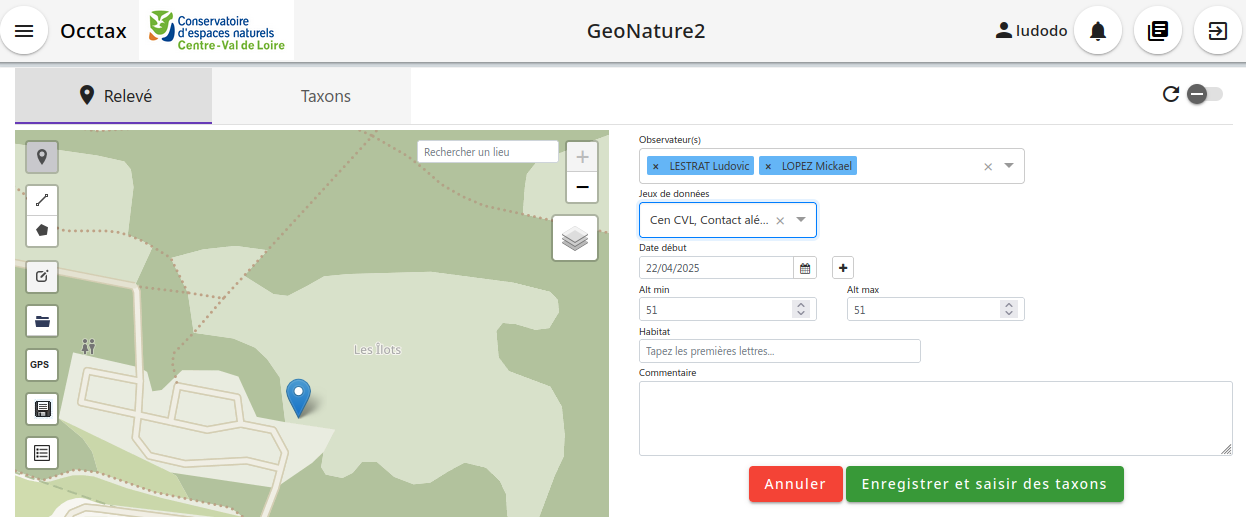This screenshot has width=1246, height=517.
Task: Click the Habitat search field
Action: 779,351
